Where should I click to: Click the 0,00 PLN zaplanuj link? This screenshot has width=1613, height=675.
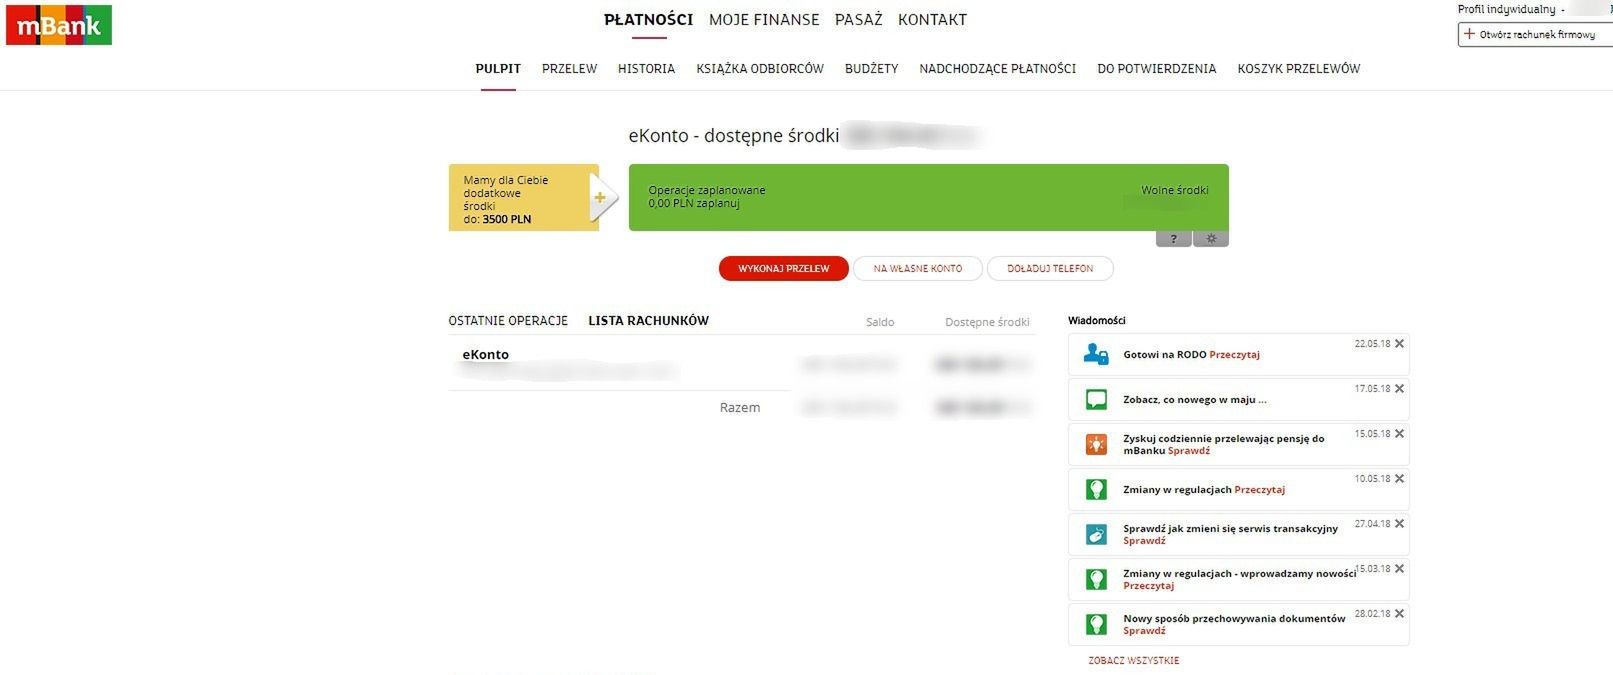693,204
